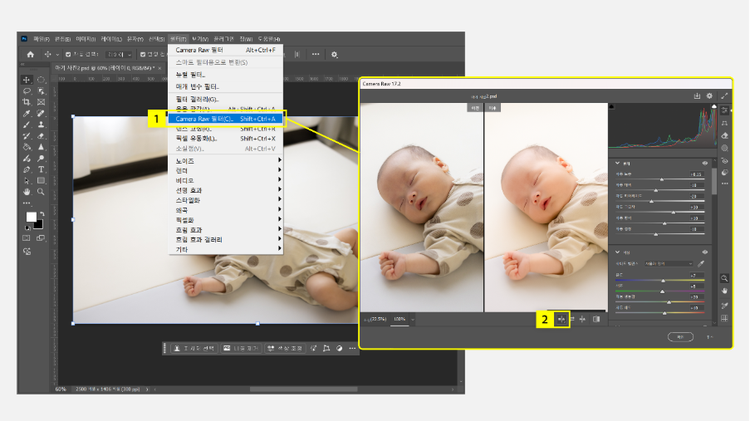Viewport: 750px width, 421px height.
Task: Open Camera Raw preferences gear icon
Action: coord(709,96)
